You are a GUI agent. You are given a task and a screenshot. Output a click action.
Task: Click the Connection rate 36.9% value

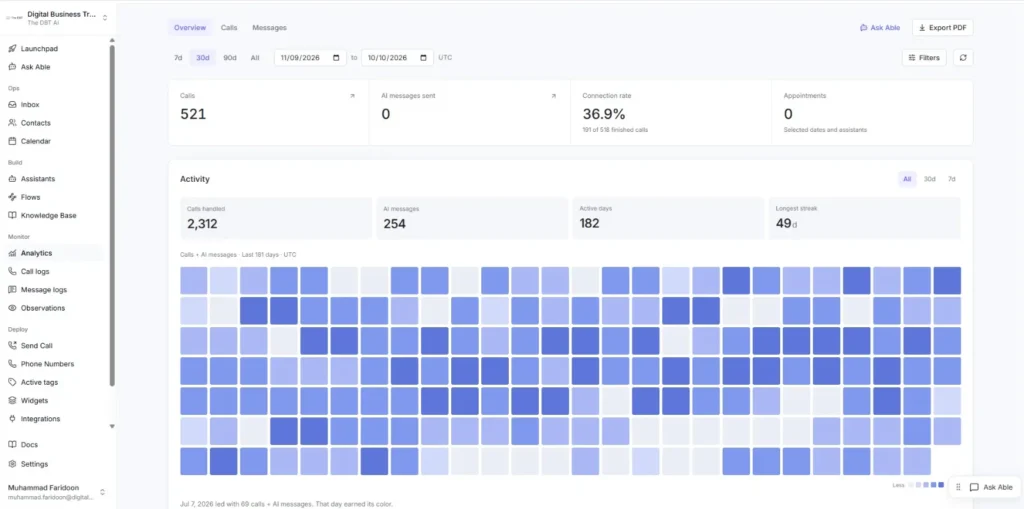pyautogui.click(x=604, y=114)
